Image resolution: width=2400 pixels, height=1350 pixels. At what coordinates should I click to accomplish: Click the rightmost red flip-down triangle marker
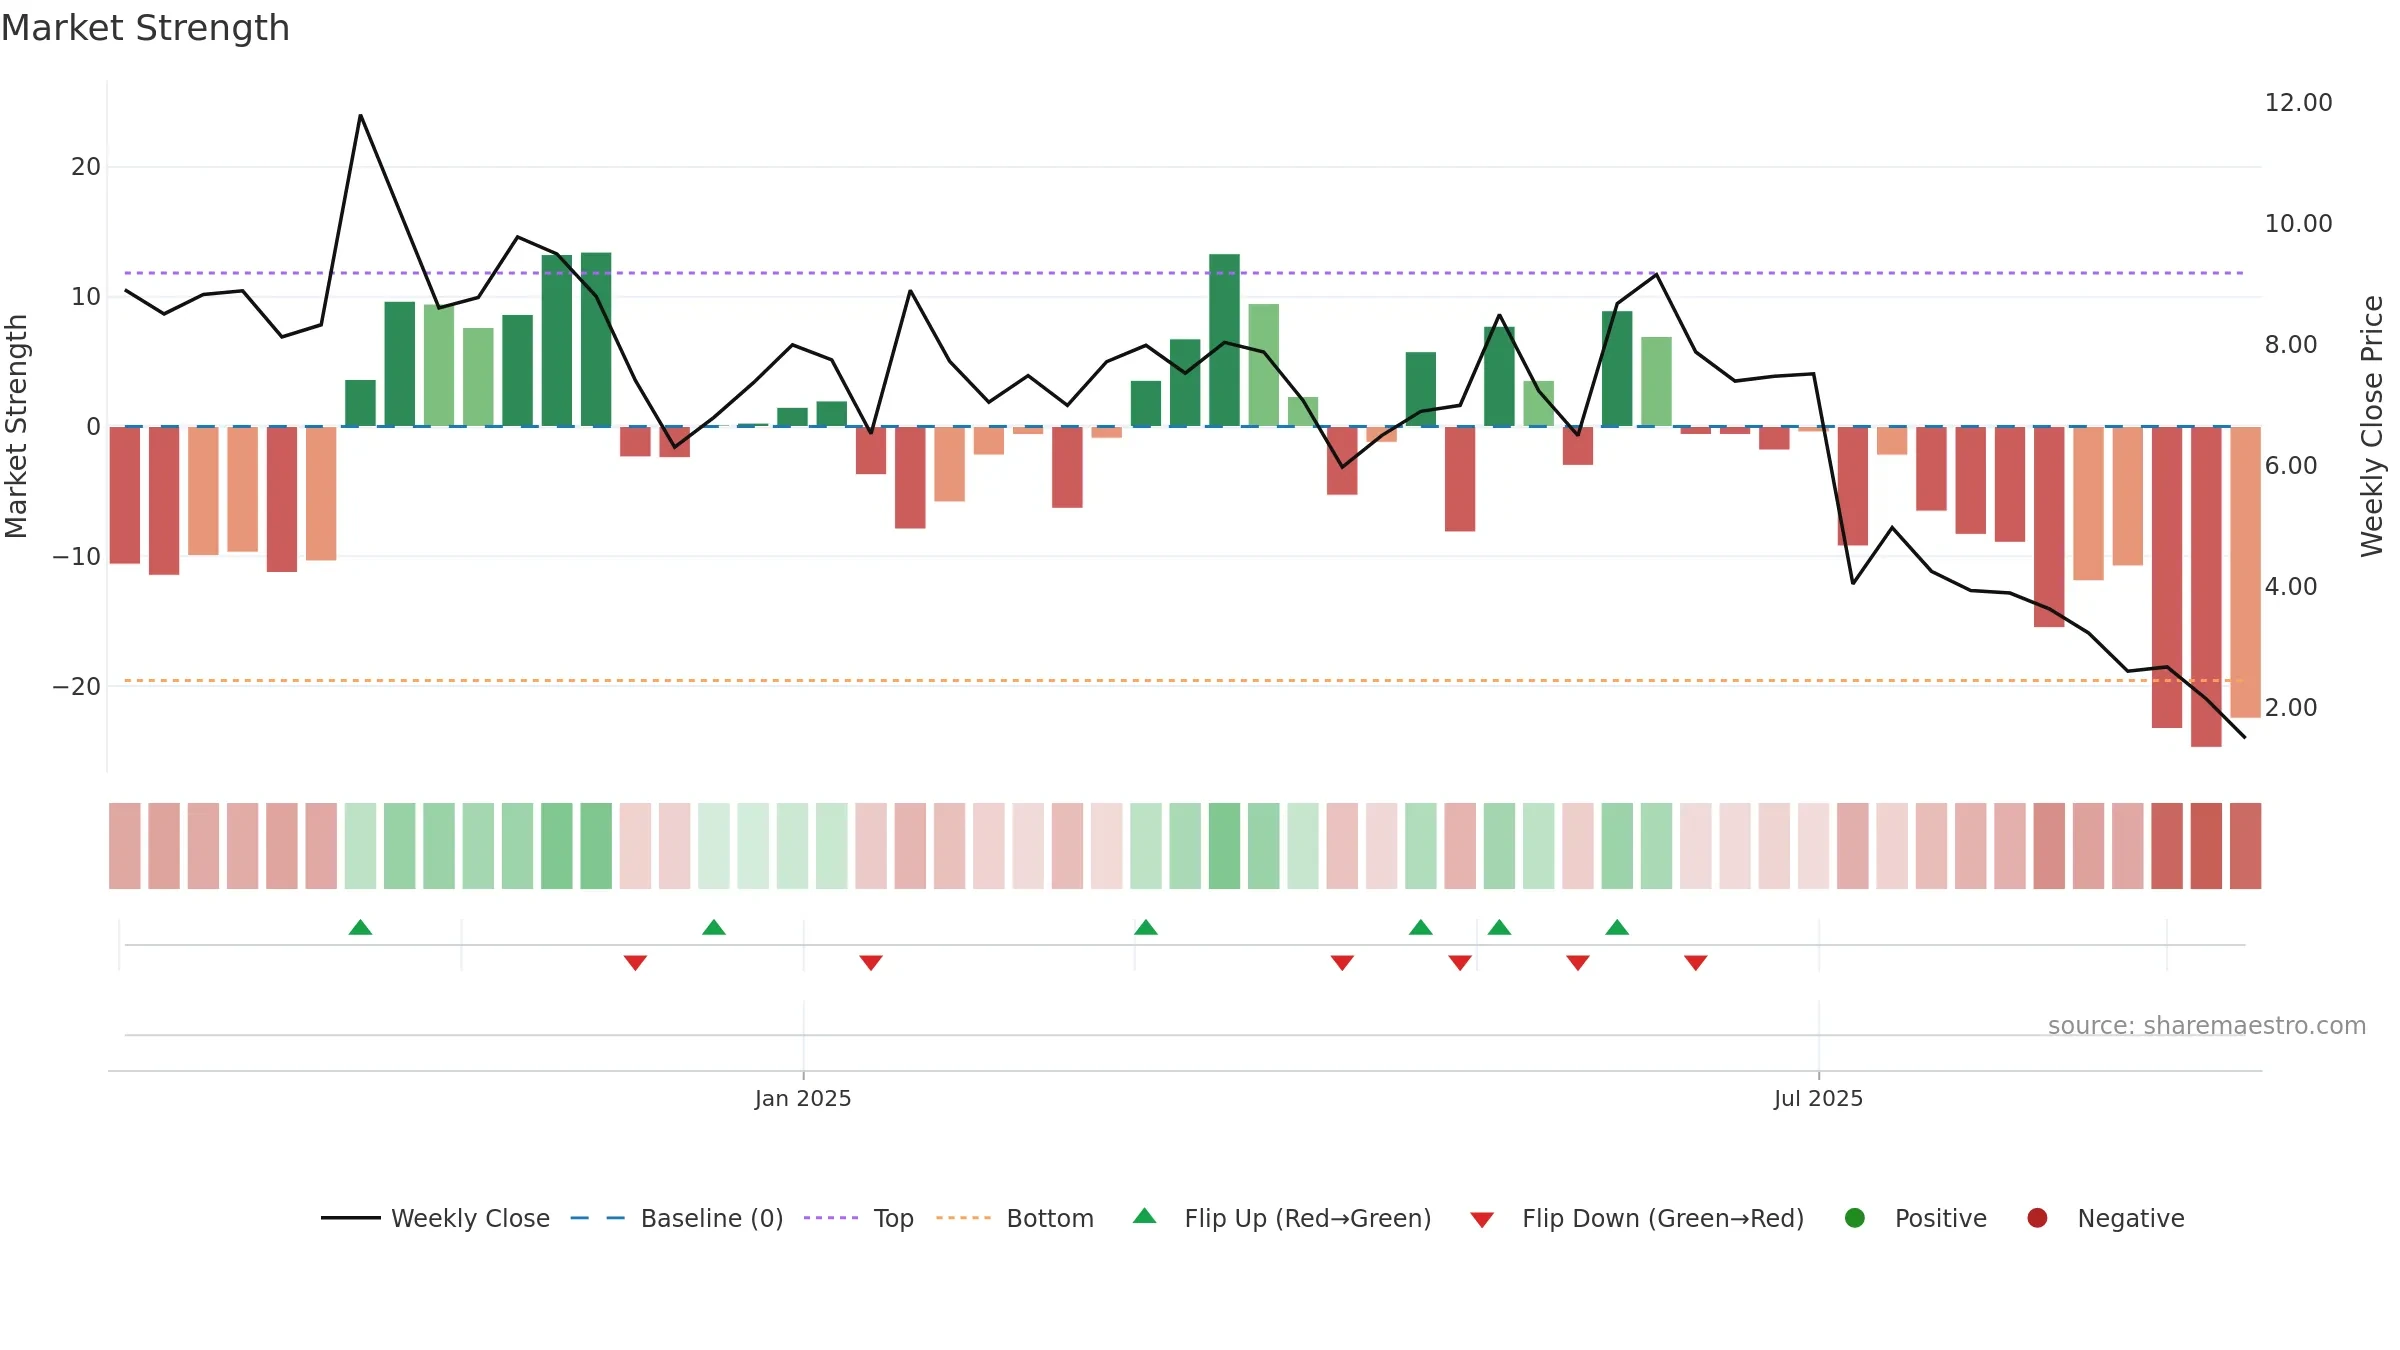[1696, 962]
